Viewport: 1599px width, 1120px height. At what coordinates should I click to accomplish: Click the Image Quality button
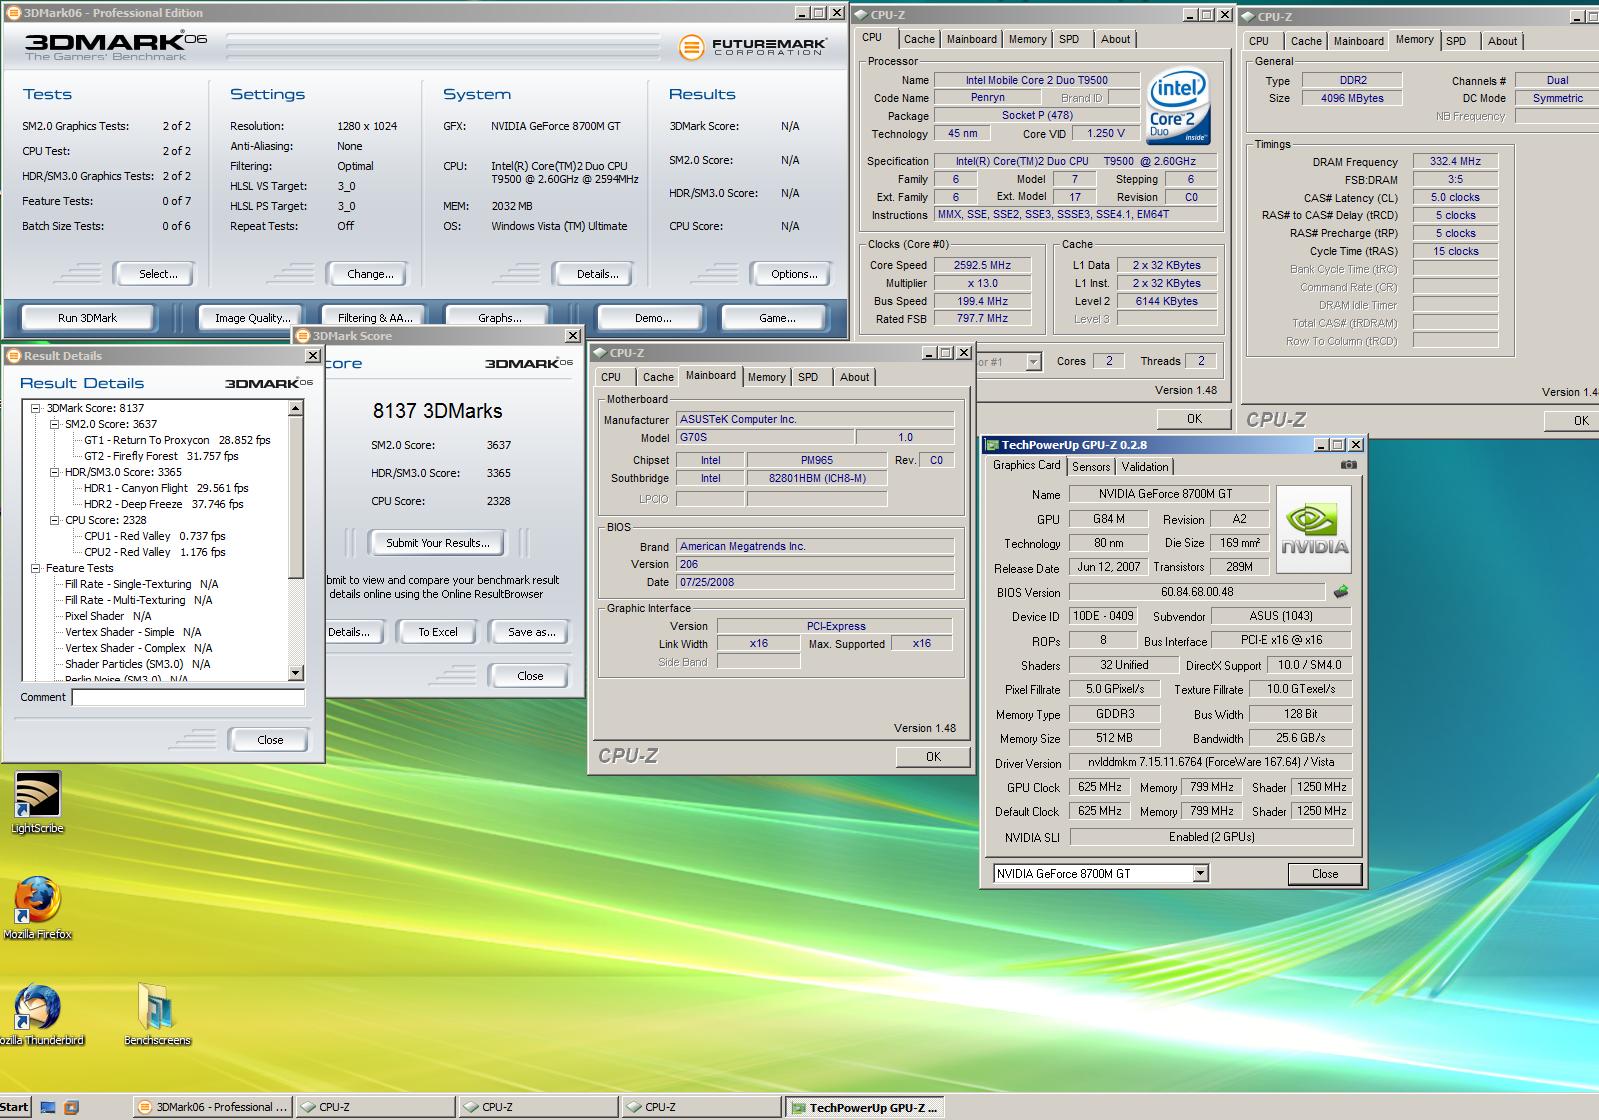252,318
